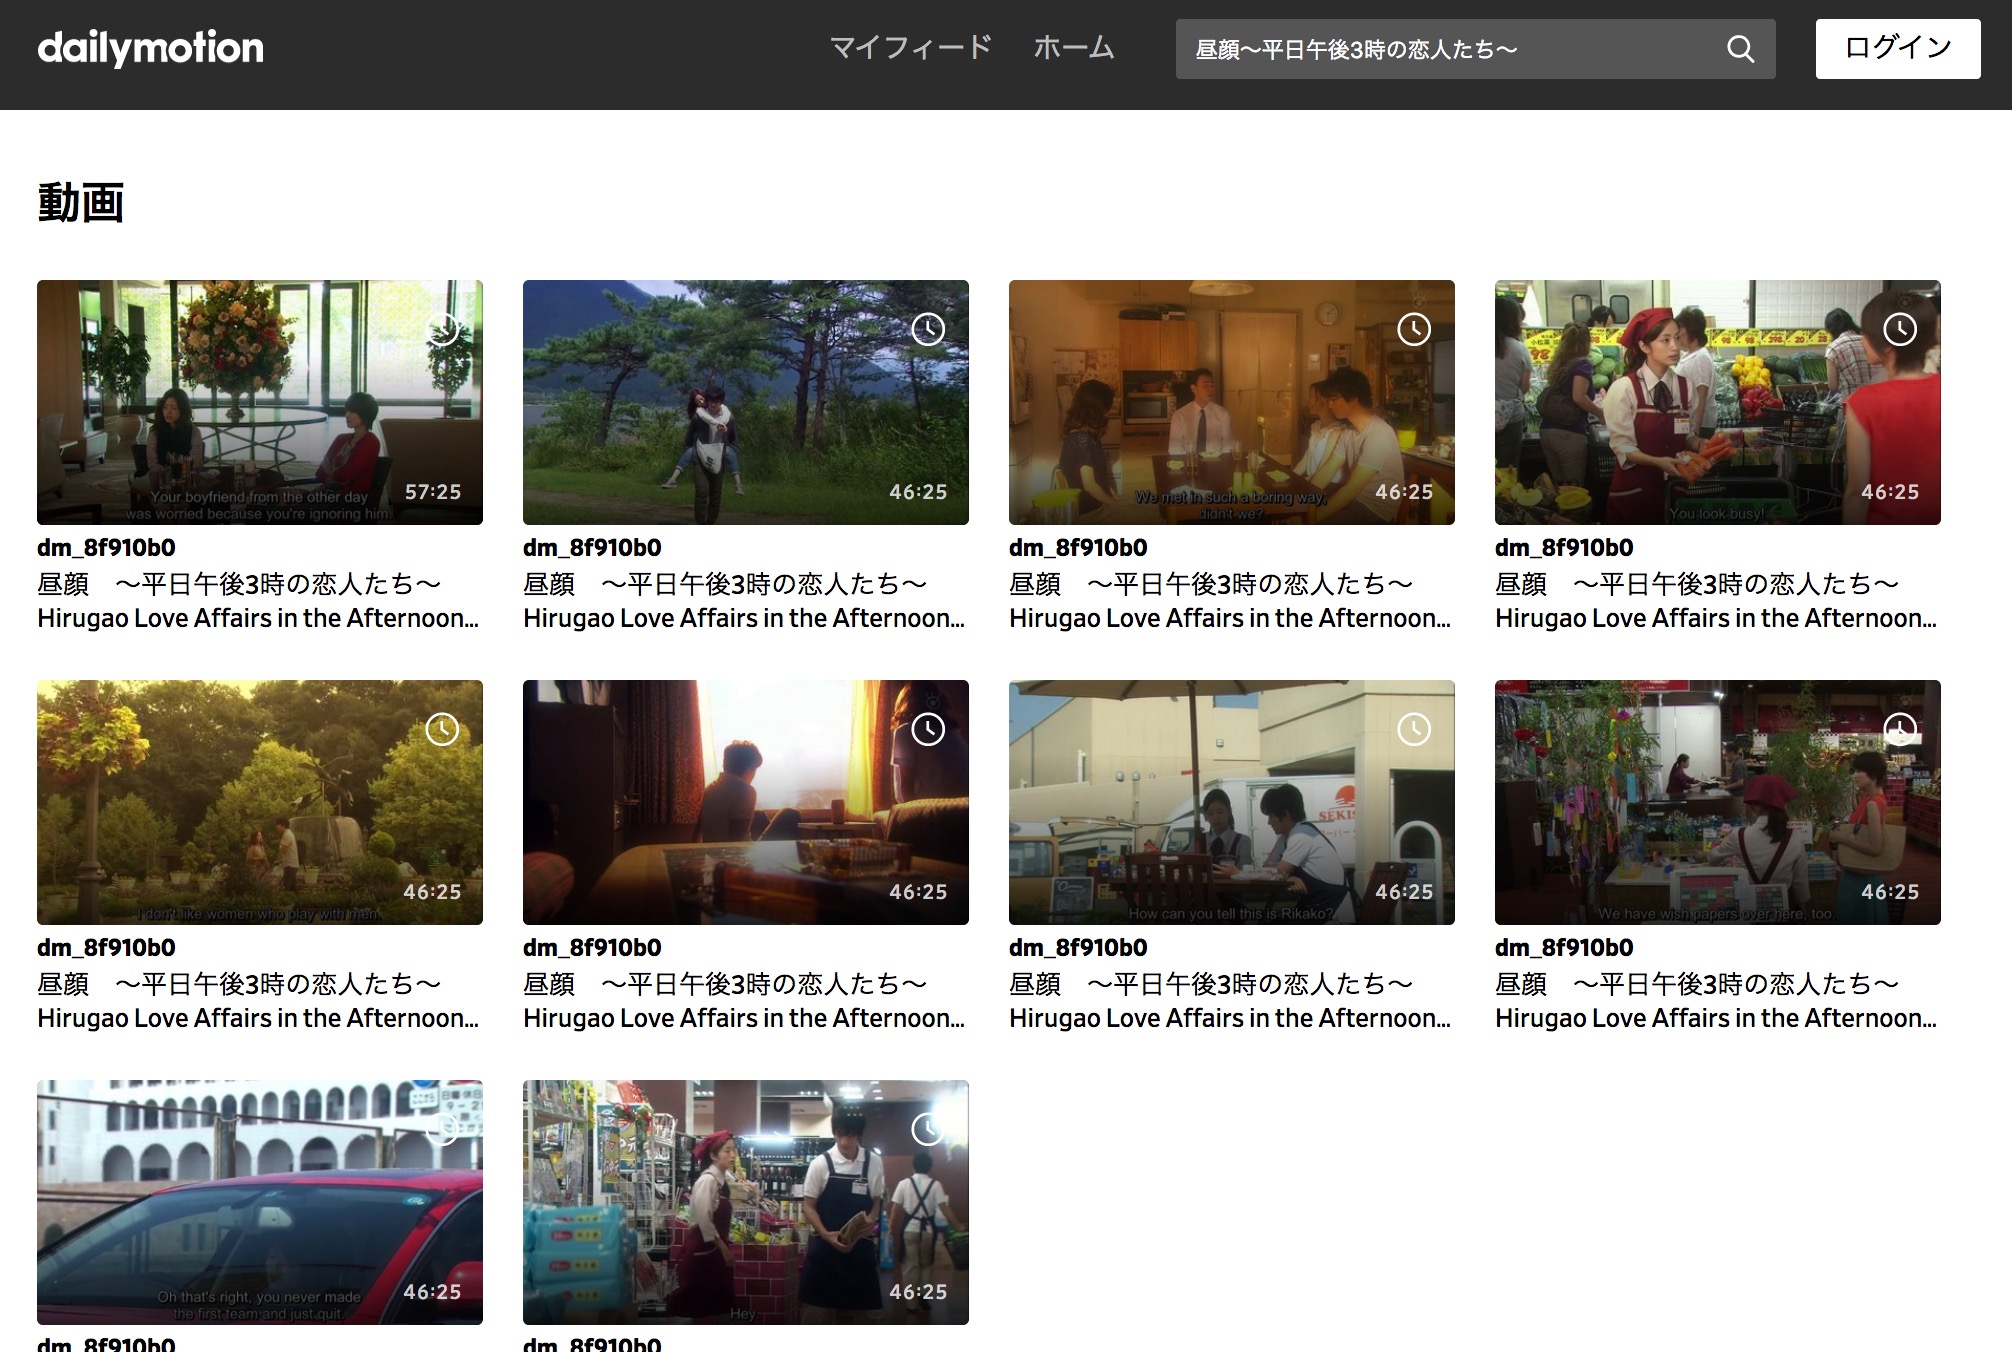
Task: Add garden couple video to watch later
Action: [442, 729]
